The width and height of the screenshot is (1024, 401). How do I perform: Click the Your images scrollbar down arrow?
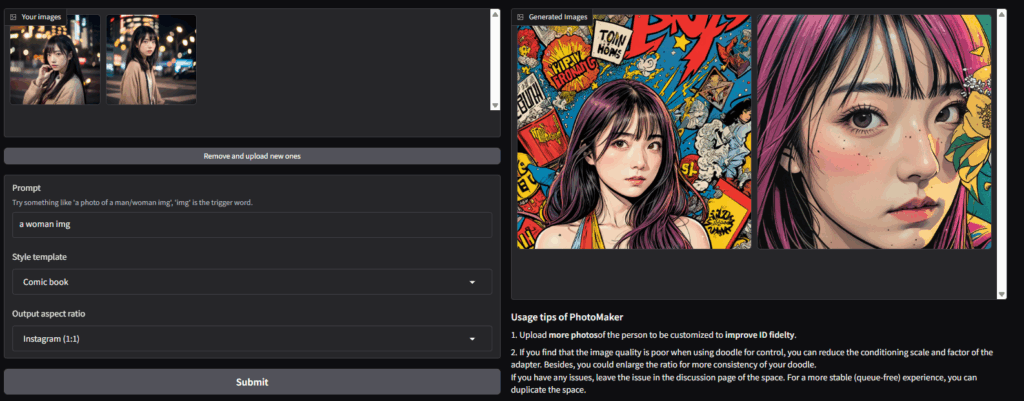[x=495, y=105]
